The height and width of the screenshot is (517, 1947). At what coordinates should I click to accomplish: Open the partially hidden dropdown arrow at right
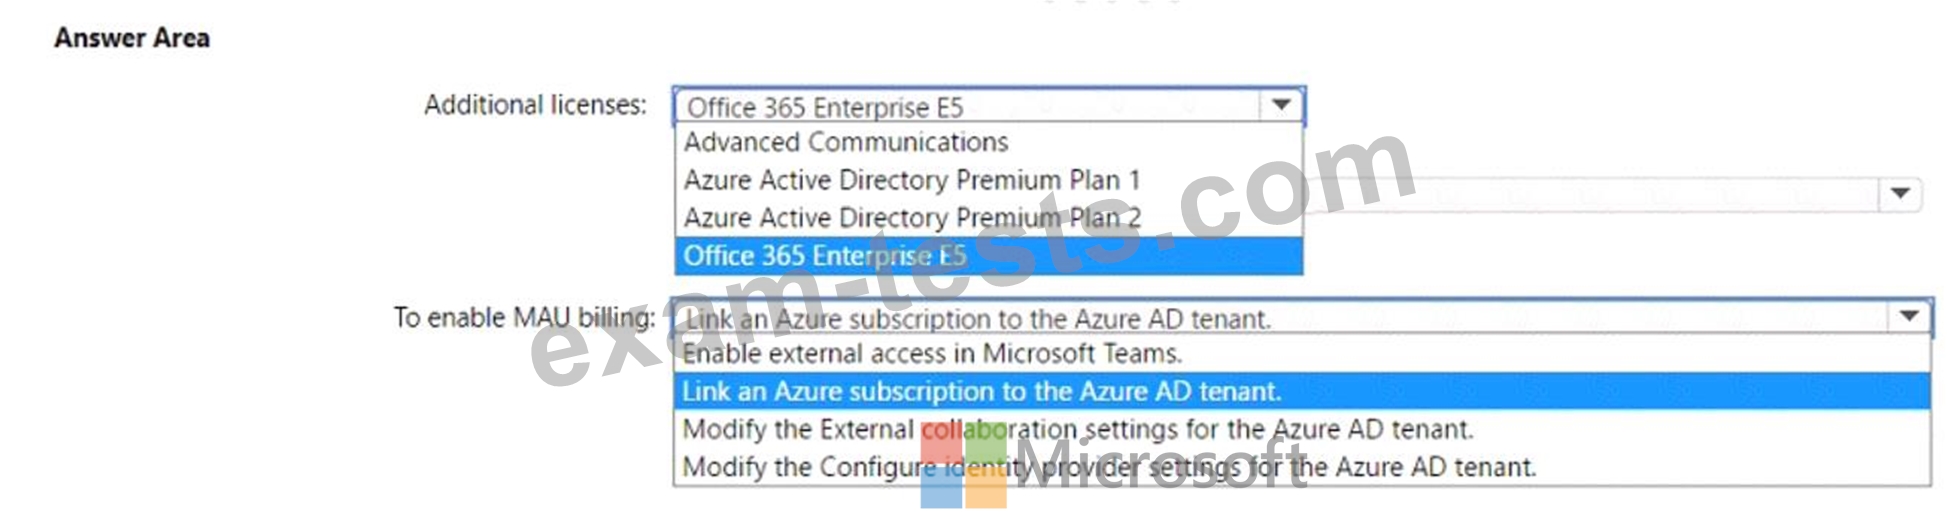click(x=1900, y=194)
